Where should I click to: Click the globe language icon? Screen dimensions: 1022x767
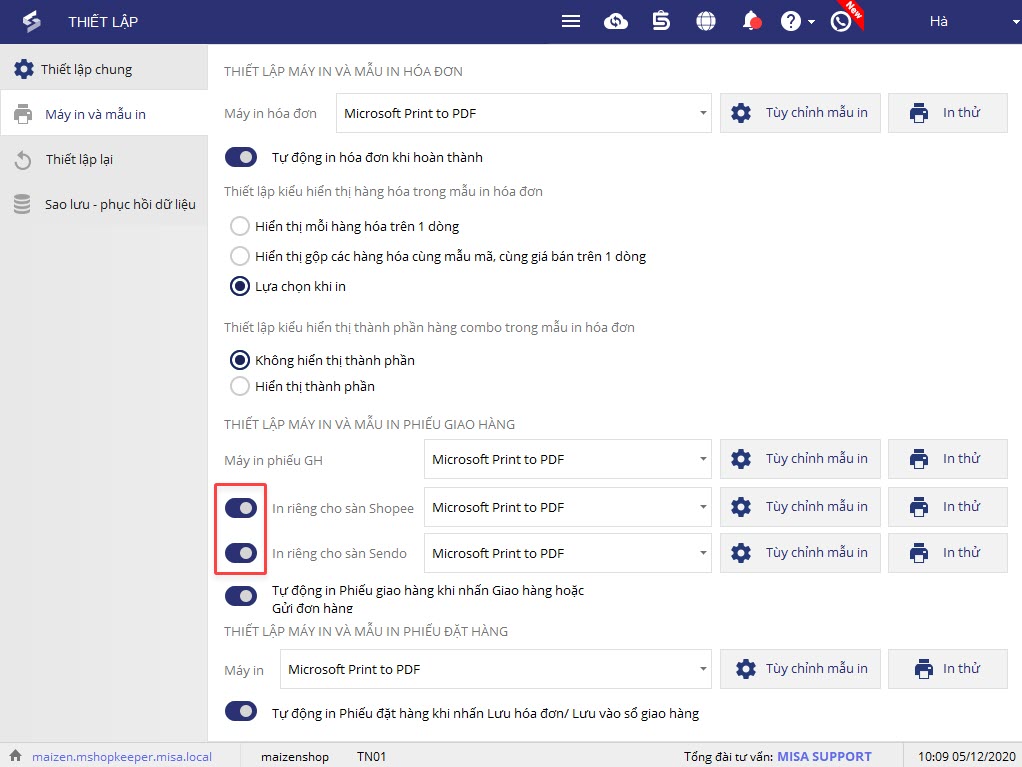click(706, 22)
